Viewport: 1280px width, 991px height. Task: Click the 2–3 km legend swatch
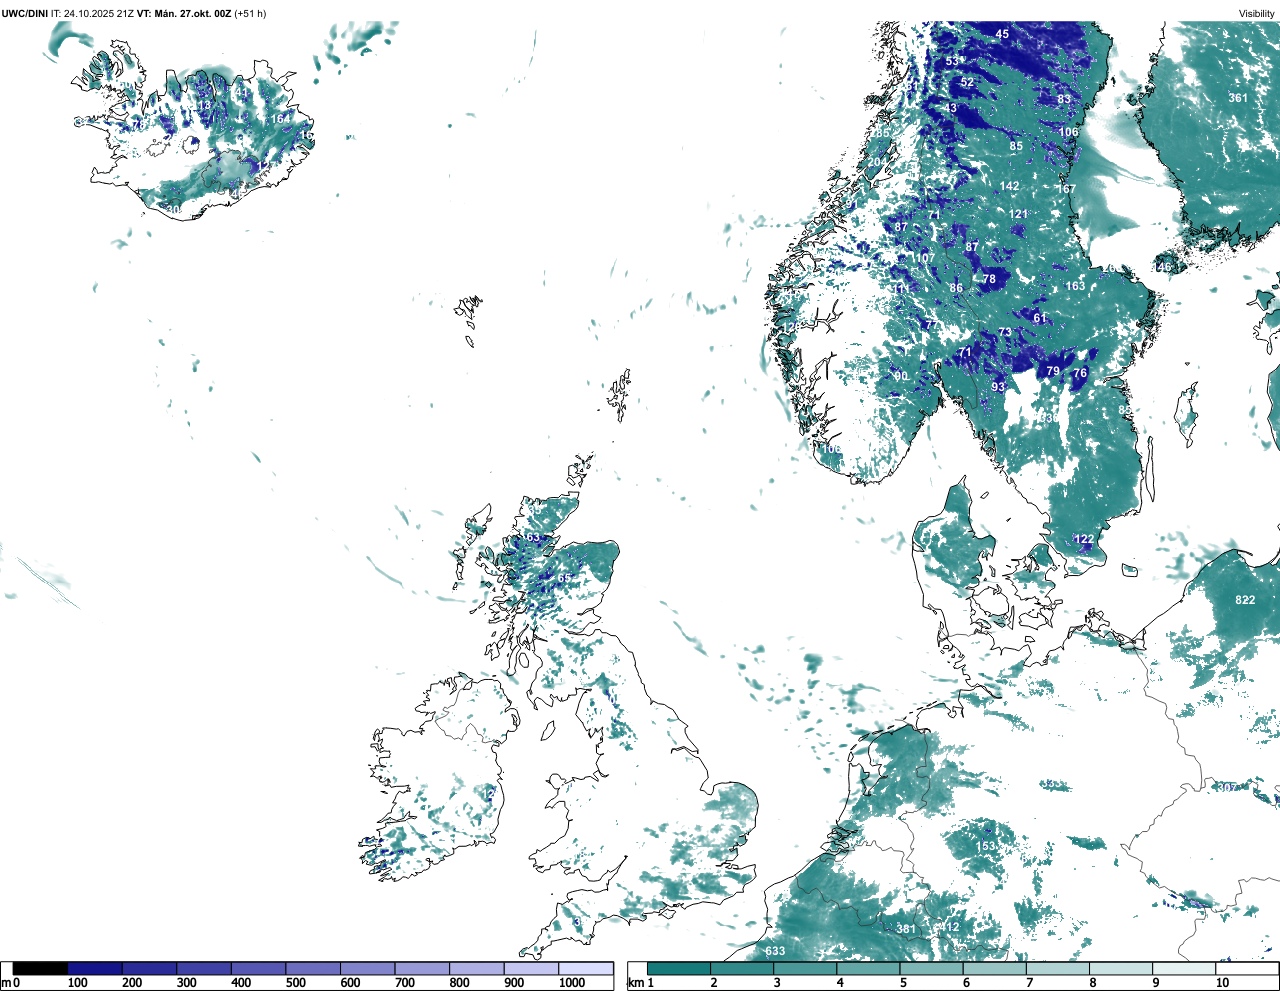tap(742, 968)
